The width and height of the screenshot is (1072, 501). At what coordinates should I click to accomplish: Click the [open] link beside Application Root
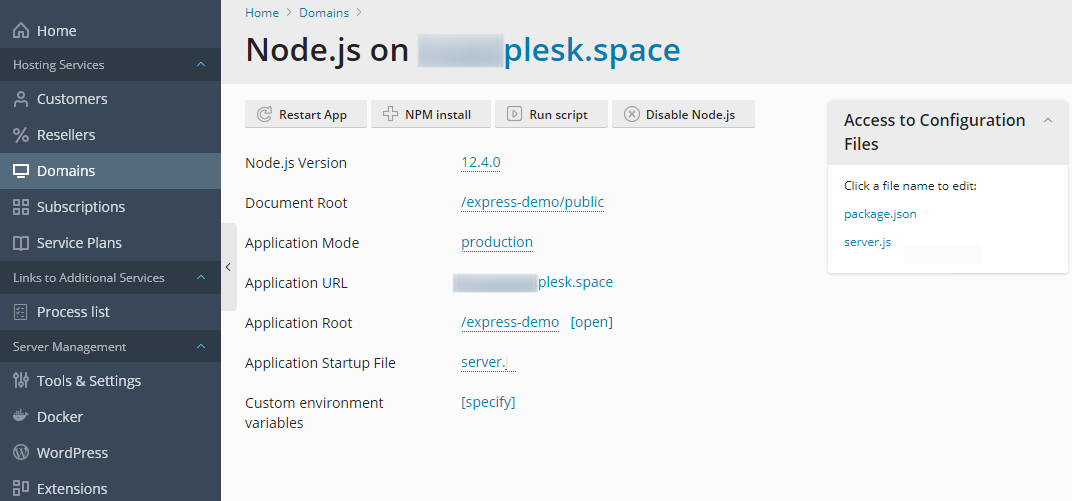591,322
